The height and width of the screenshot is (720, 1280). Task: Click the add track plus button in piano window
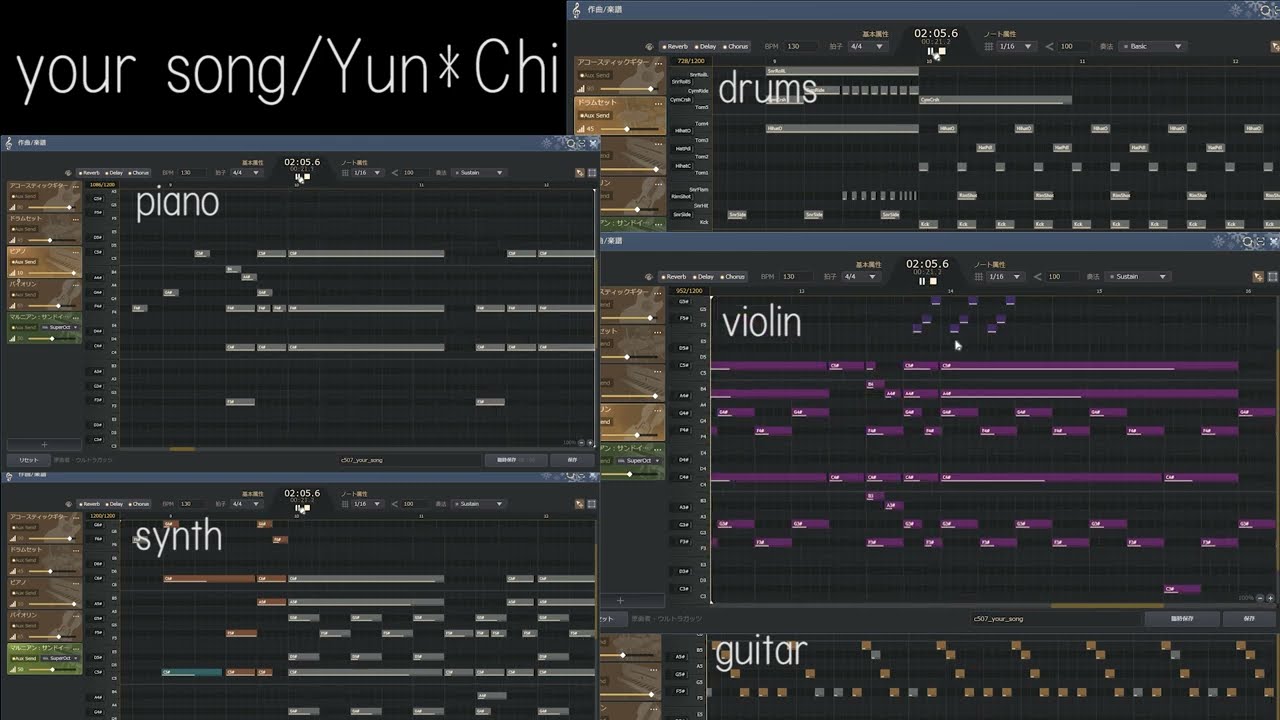pos(43,444)
